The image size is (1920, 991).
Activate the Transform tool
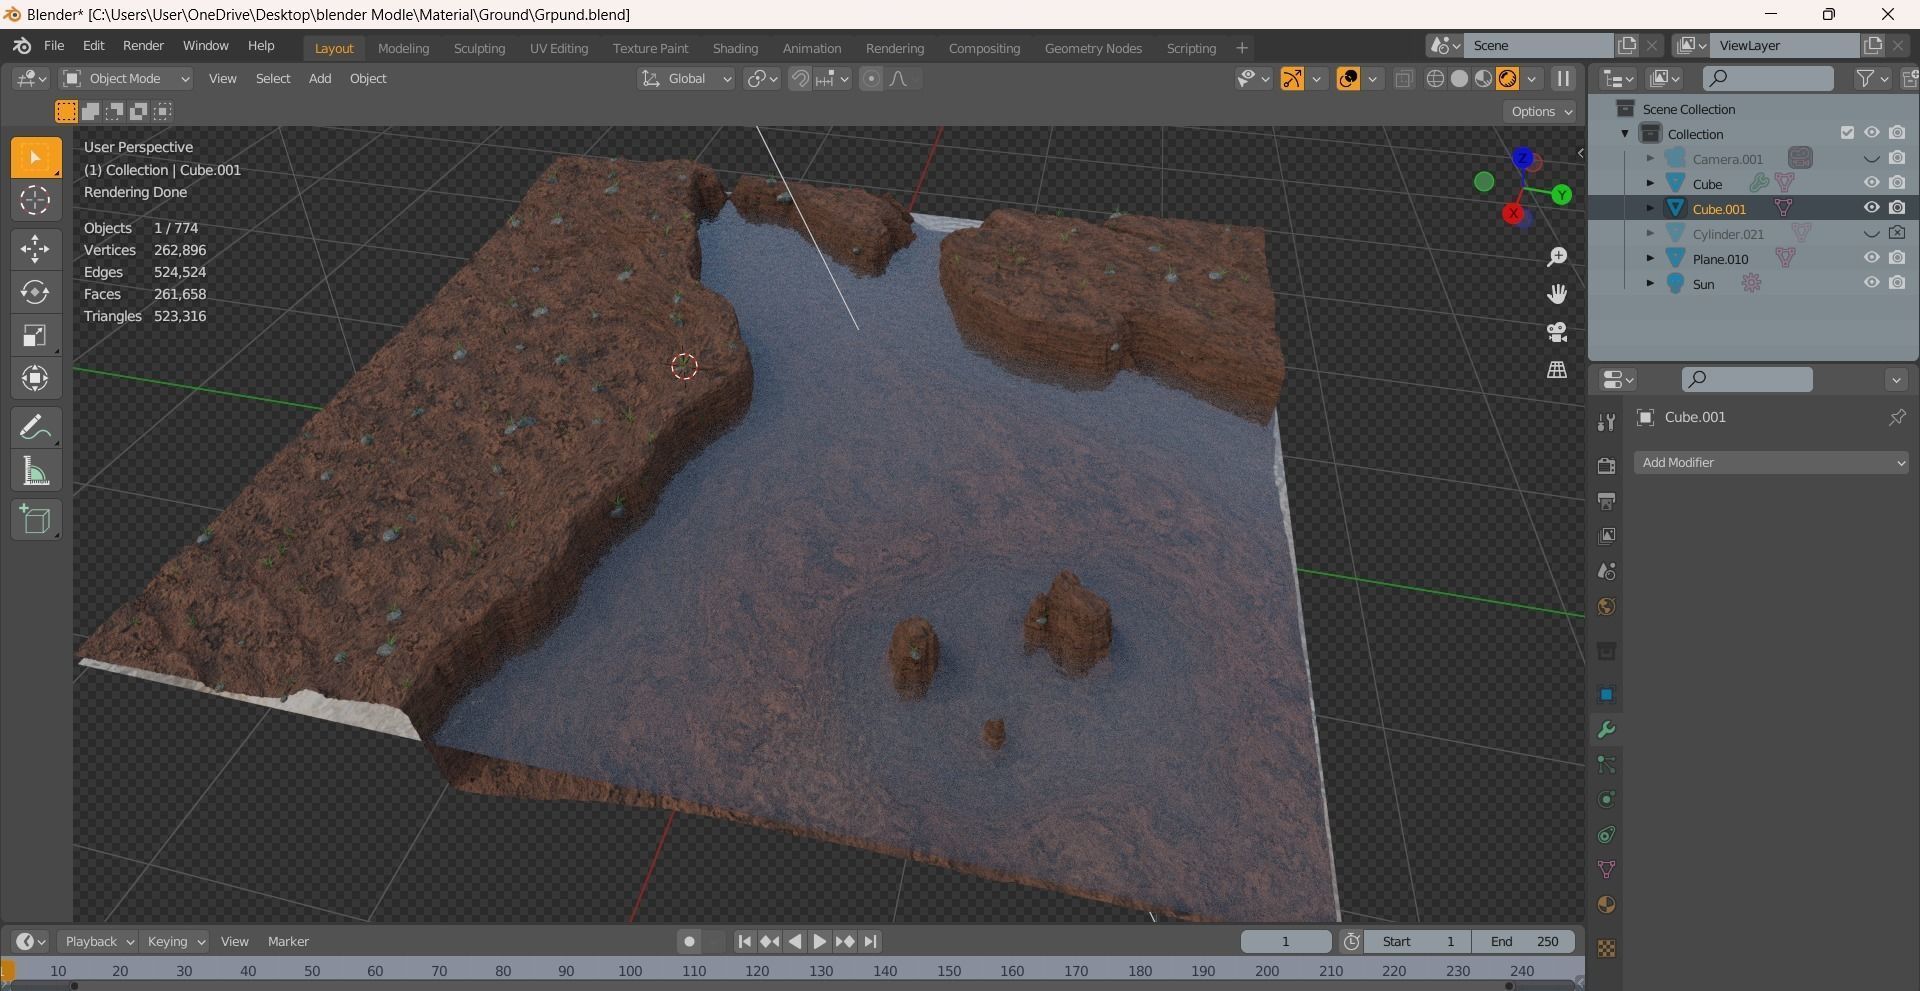[x=36, y=378]
